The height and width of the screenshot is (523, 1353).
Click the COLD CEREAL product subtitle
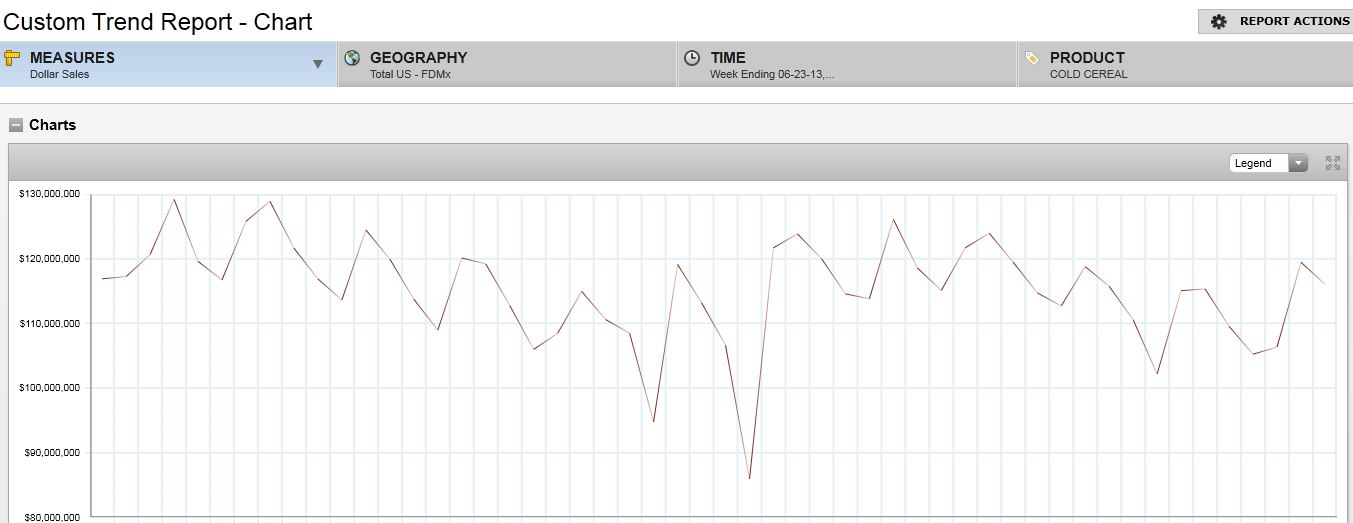point(1088,74)
